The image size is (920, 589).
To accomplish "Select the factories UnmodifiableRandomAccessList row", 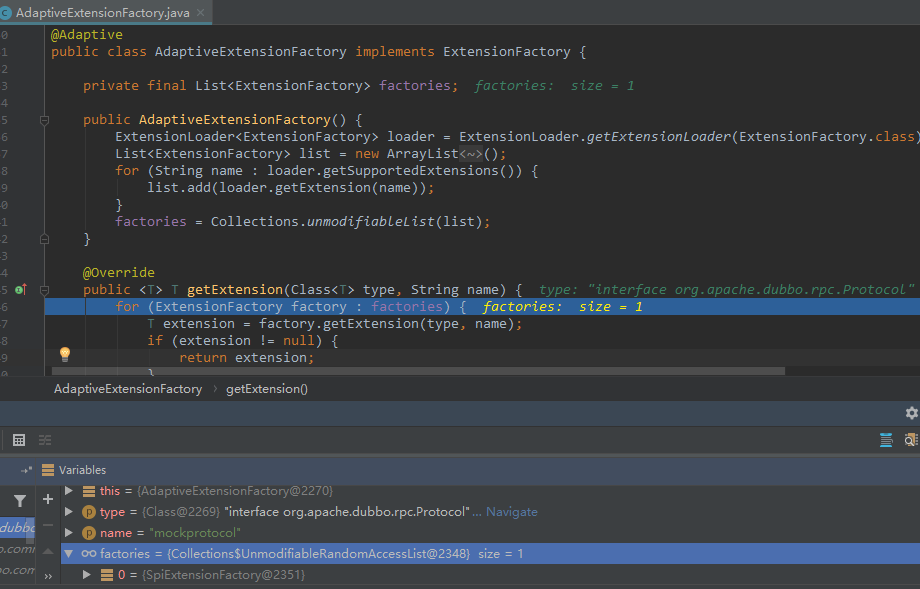I will pyautogui.click(x=489, y=553).
